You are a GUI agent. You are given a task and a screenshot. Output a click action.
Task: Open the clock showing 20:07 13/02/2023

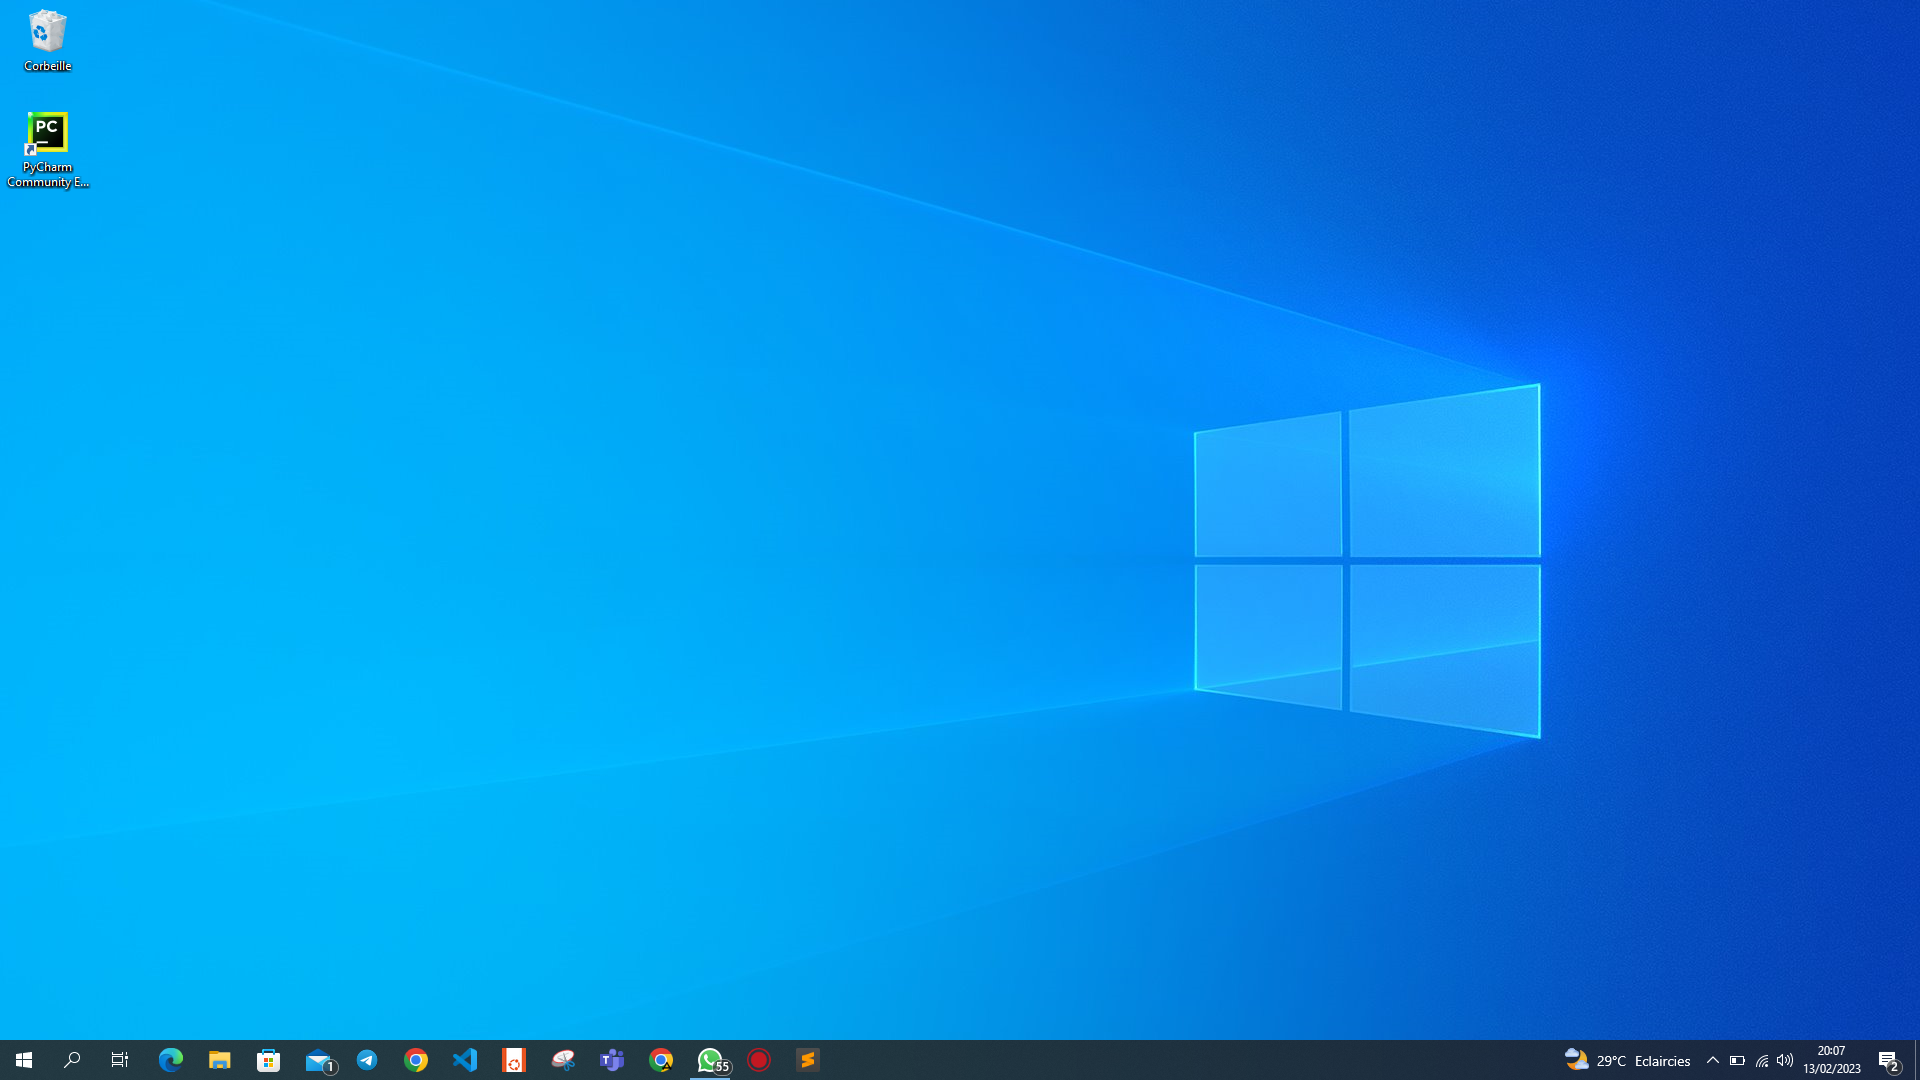tap(1832, 1060)
